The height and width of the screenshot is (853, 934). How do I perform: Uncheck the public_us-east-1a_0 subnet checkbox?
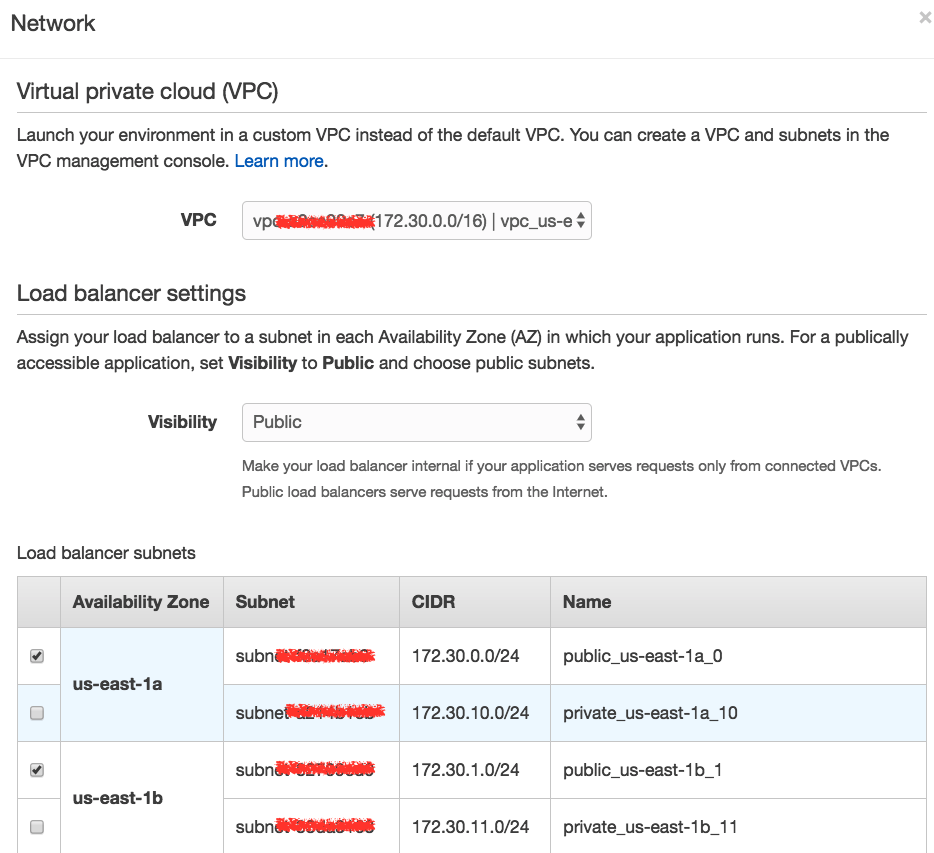pyautogui.click(x=37, y=656)
